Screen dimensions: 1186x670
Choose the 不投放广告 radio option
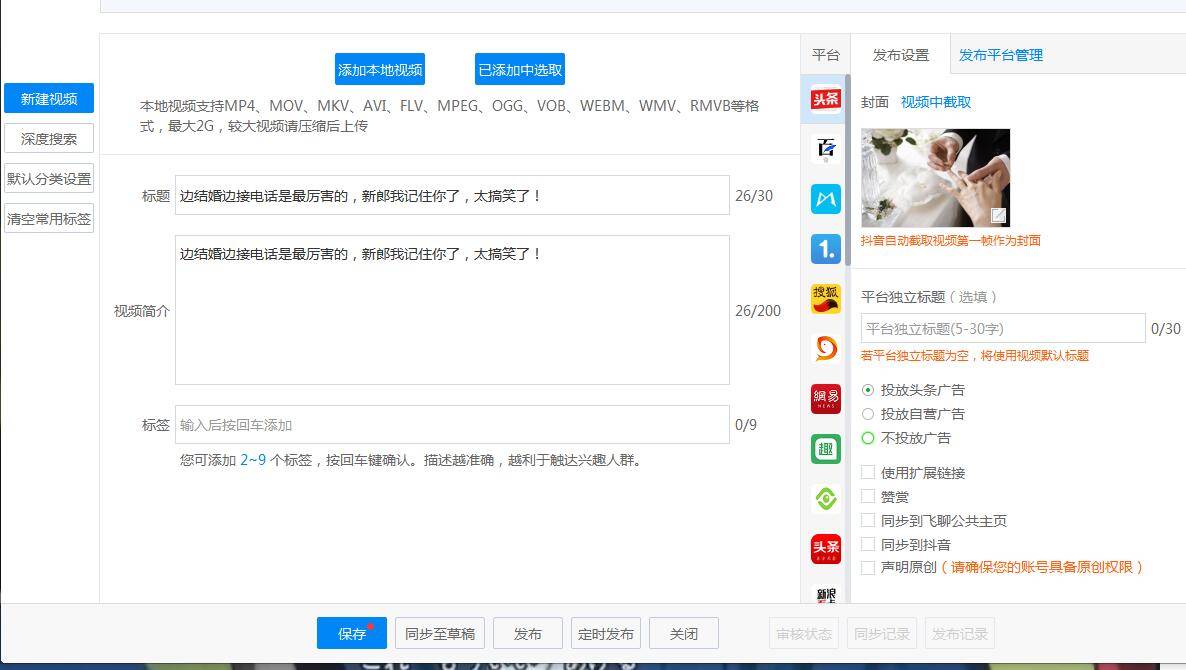click(x=868, y=438)
